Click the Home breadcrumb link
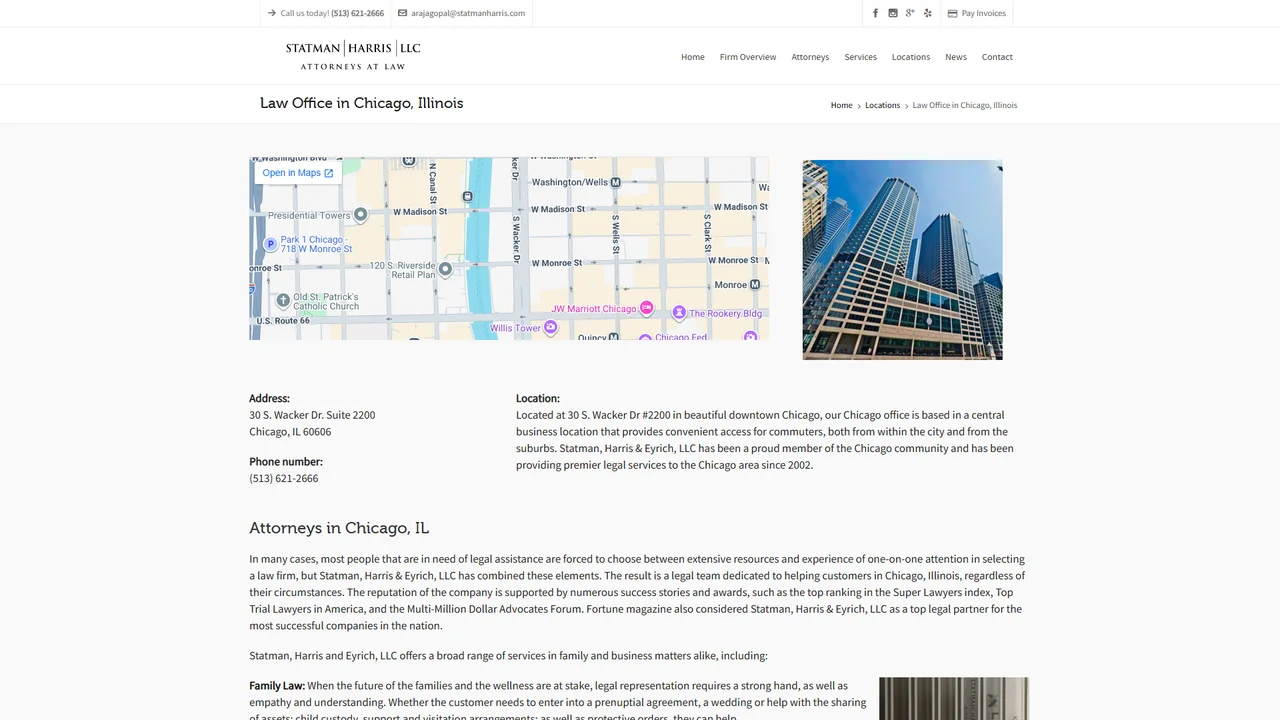Image resolution: width=1280 pixels, height=720 pixels. 842,105
